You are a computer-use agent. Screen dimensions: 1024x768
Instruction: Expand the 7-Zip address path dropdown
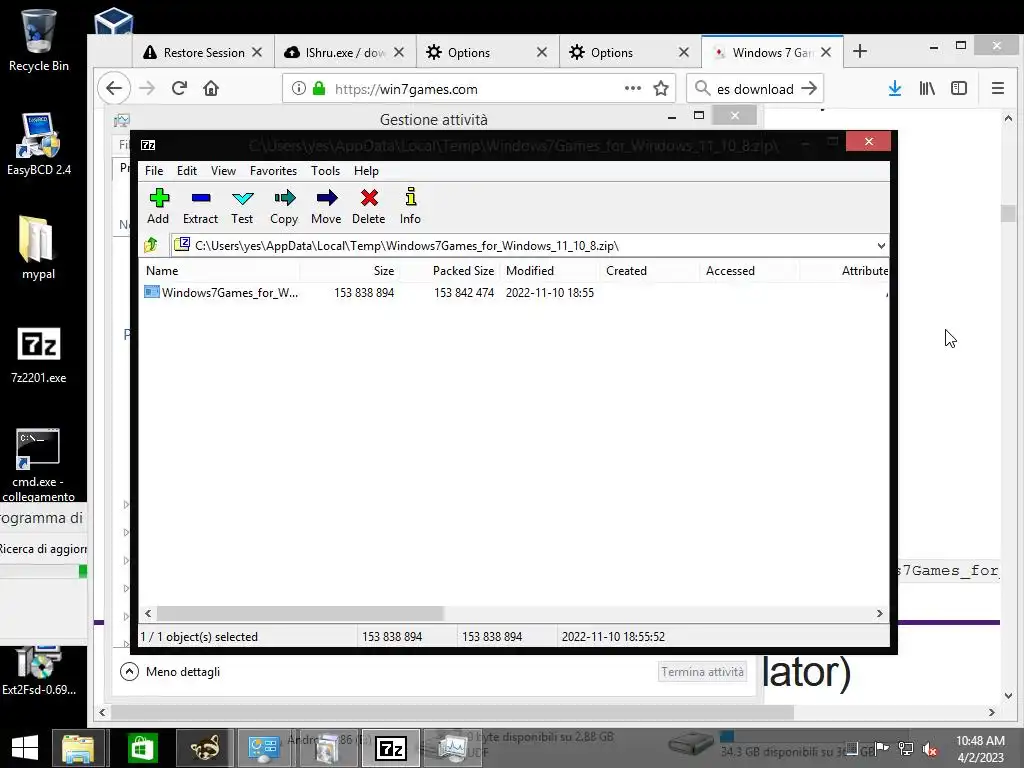pos(881,246)
